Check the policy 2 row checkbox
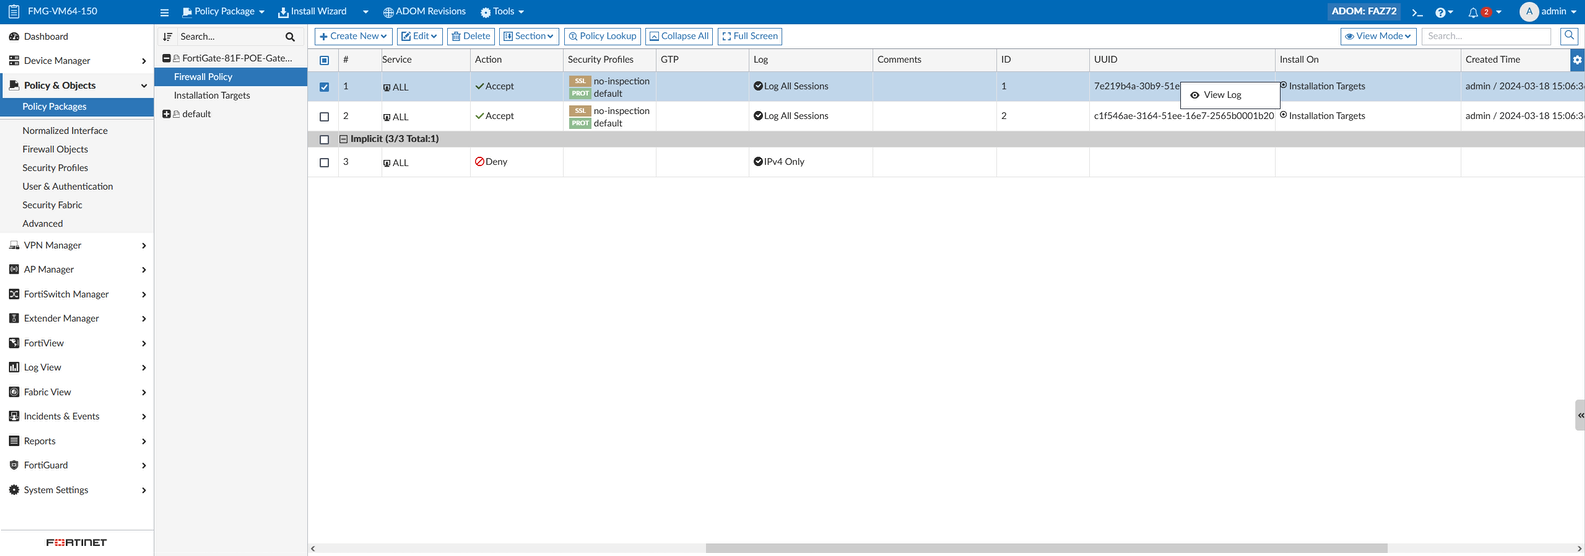This screenshot has height=556, width=1585. click(324, 117)
